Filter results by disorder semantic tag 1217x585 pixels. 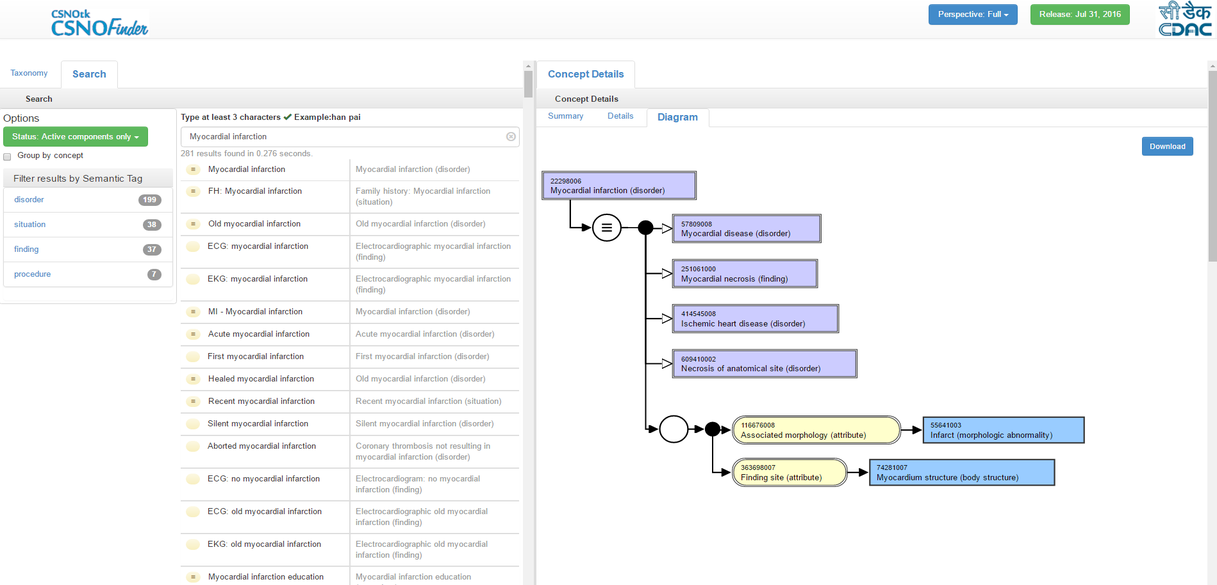click(29, 200)
